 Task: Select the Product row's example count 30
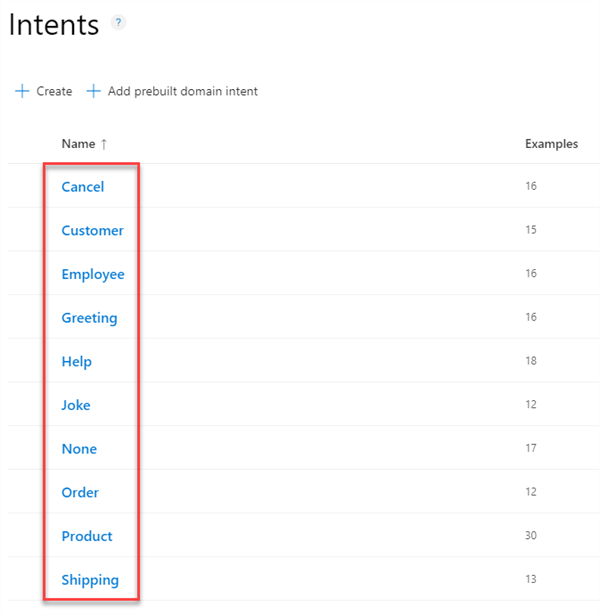tap(531, 535)
